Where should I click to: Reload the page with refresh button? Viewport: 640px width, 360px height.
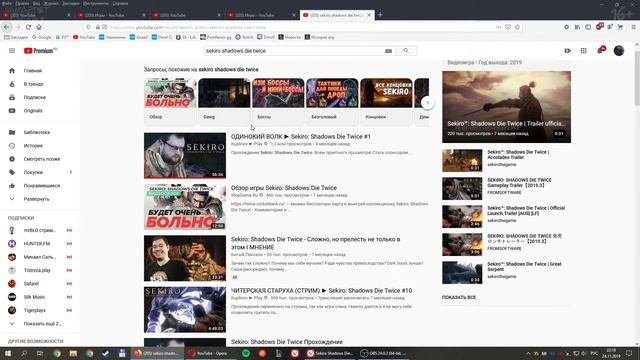click(28, 27)
